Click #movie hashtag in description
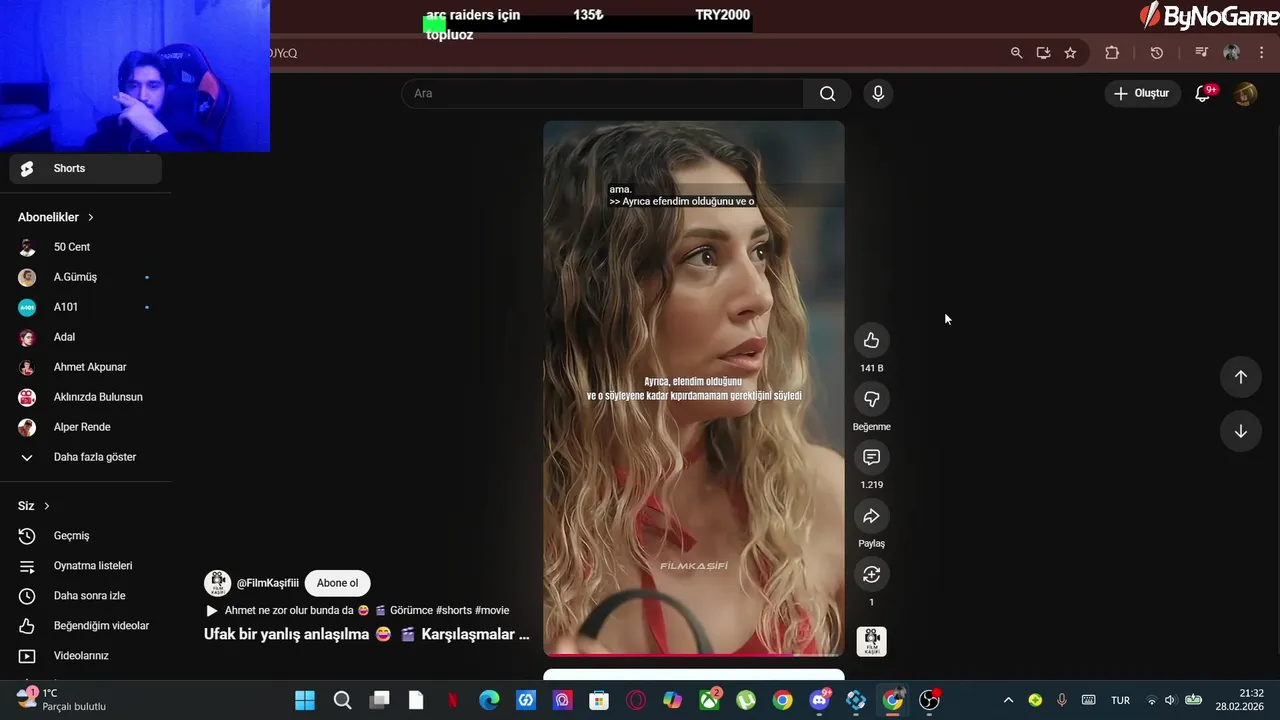The height and width of the screenshot is (720, 1280). pos(492,610)
